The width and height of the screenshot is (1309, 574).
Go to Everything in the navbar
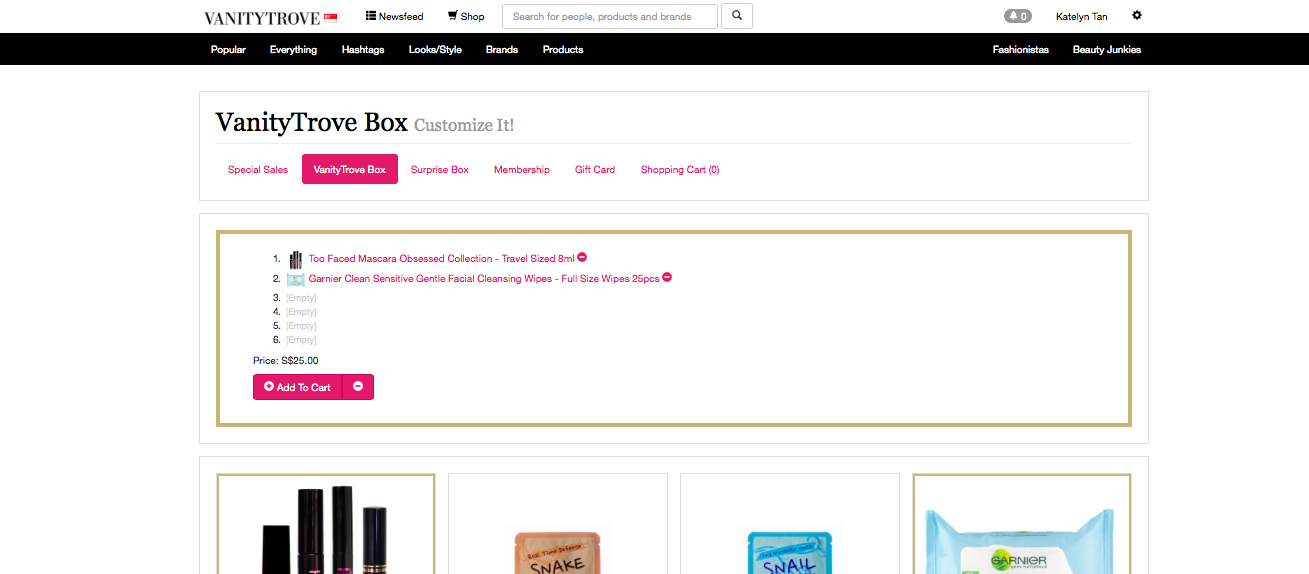pyautogui.click(x=293, y=49)
